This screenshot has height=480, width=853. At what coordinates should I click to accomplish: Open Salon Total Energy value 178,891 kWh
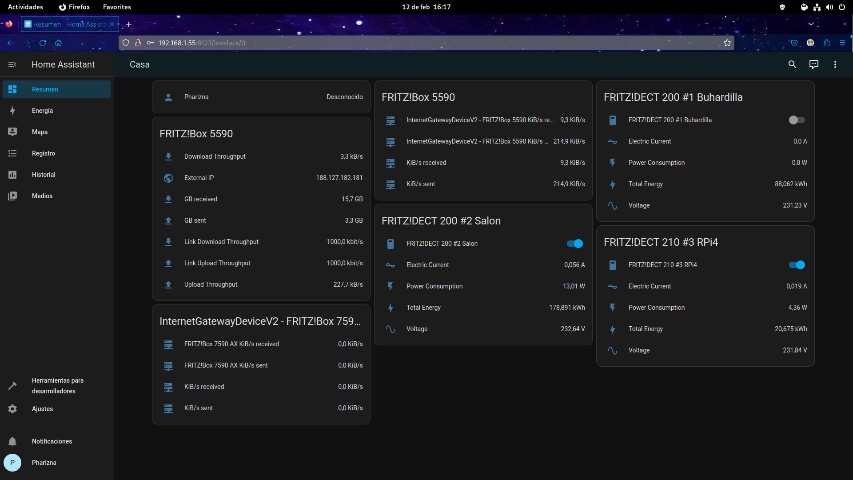point(567,307)
